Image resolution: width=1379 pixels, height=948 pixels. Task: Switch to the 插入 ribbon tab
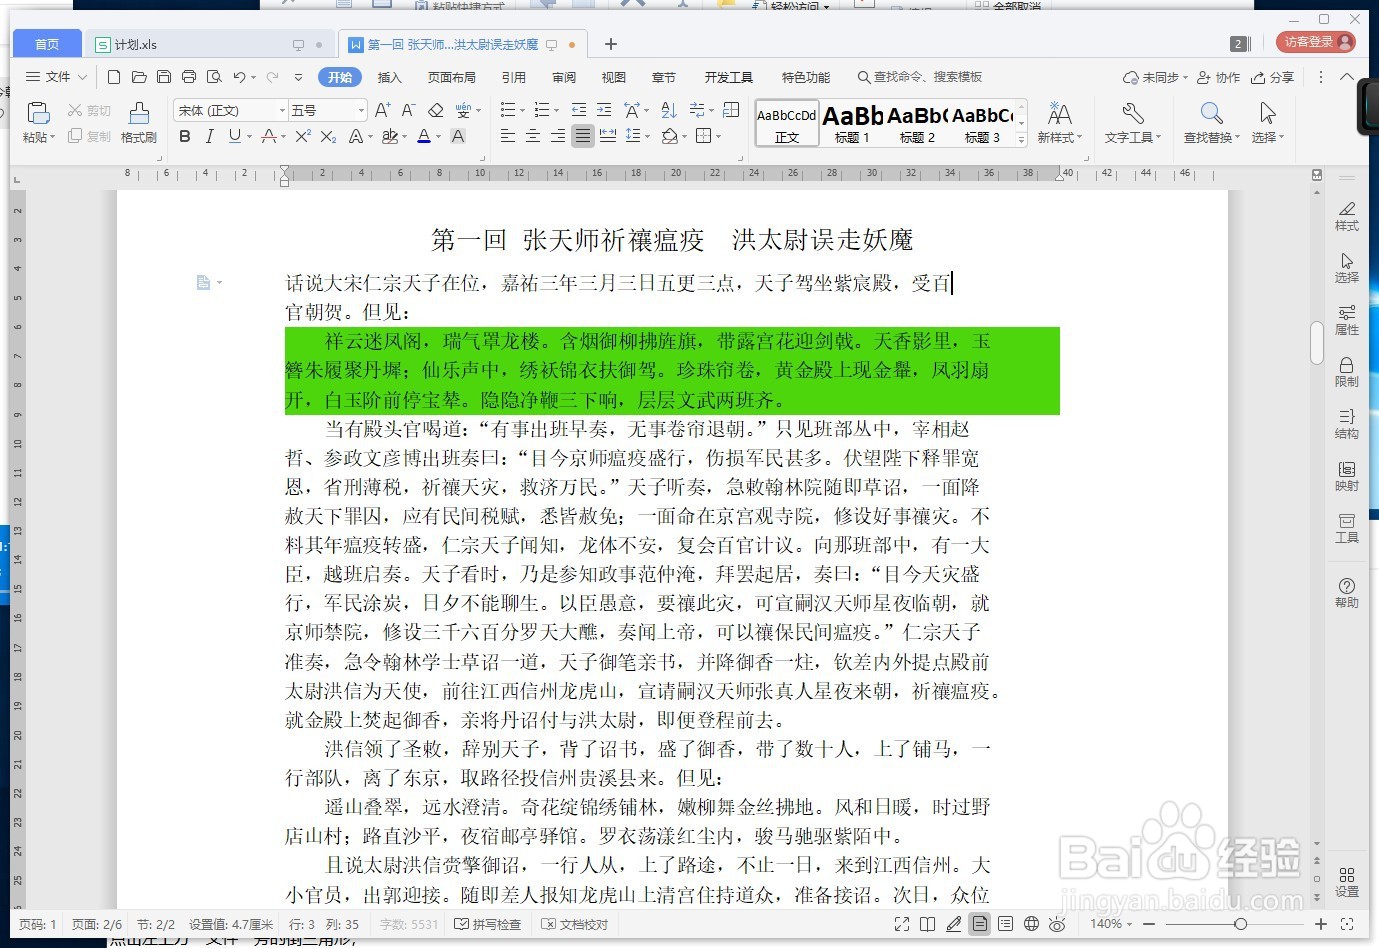(389, 76)
